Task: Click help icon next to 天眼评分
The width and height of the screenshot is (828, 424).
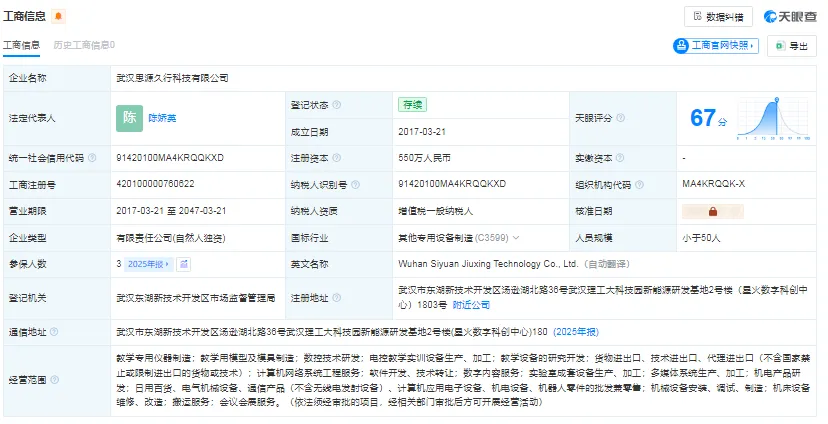Action: point(620,118)
